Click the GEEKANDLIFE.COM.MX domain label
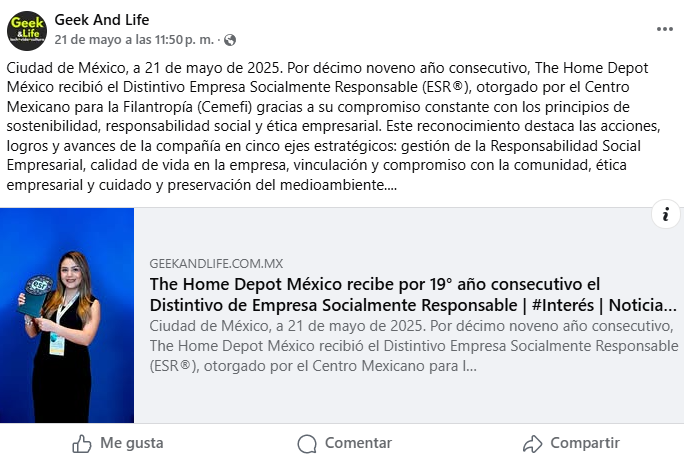The image size is (684, 460). [216, 263]
